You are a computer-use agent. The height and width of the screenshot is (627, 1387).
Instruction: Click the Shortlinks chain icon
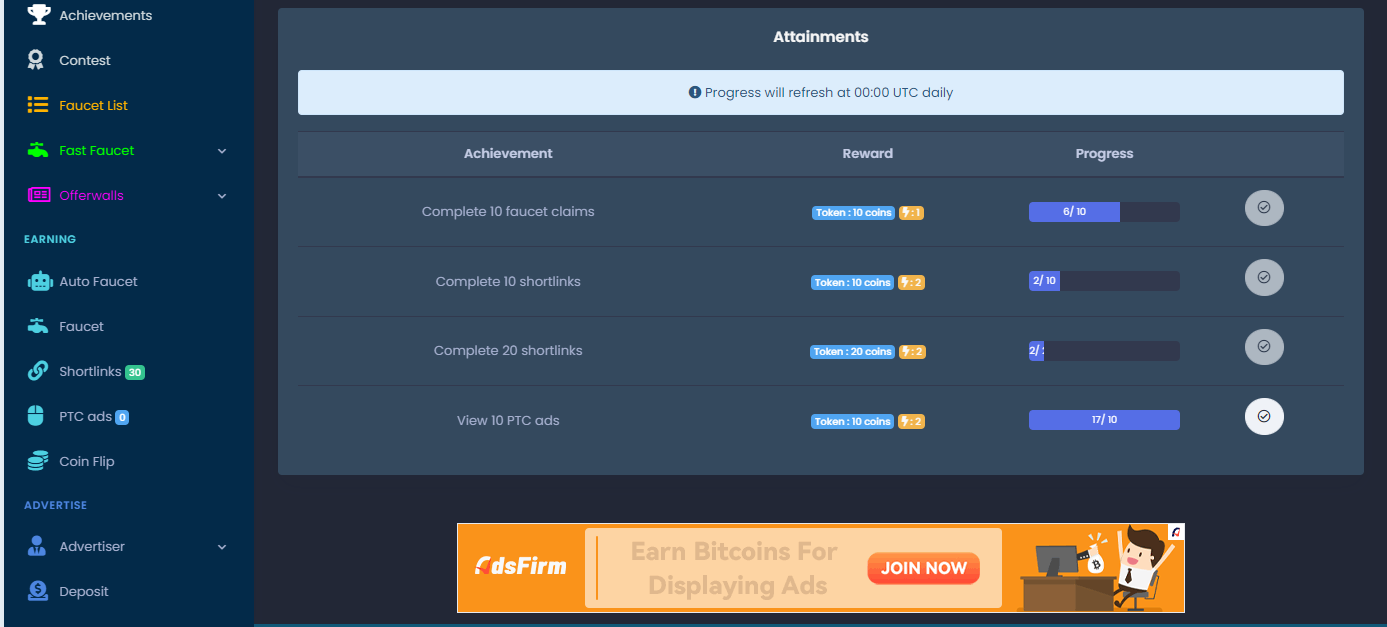38,371
